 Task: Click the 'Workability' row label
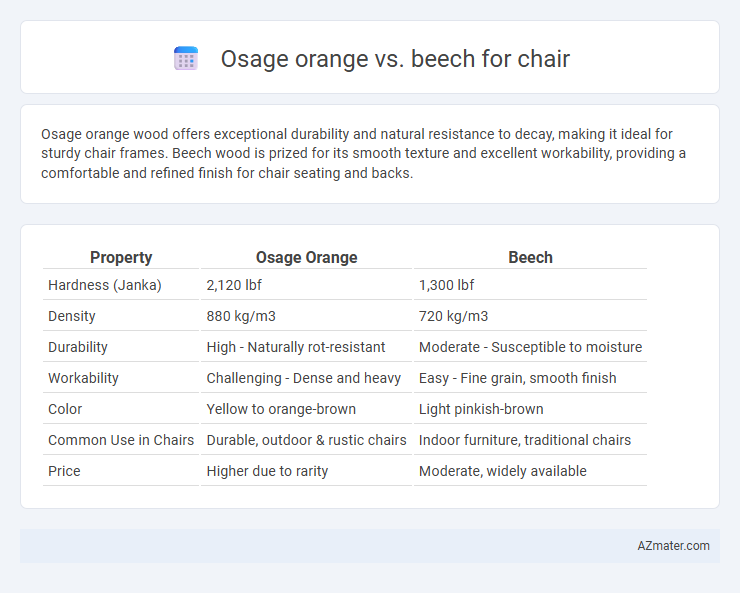coord(83,378)
